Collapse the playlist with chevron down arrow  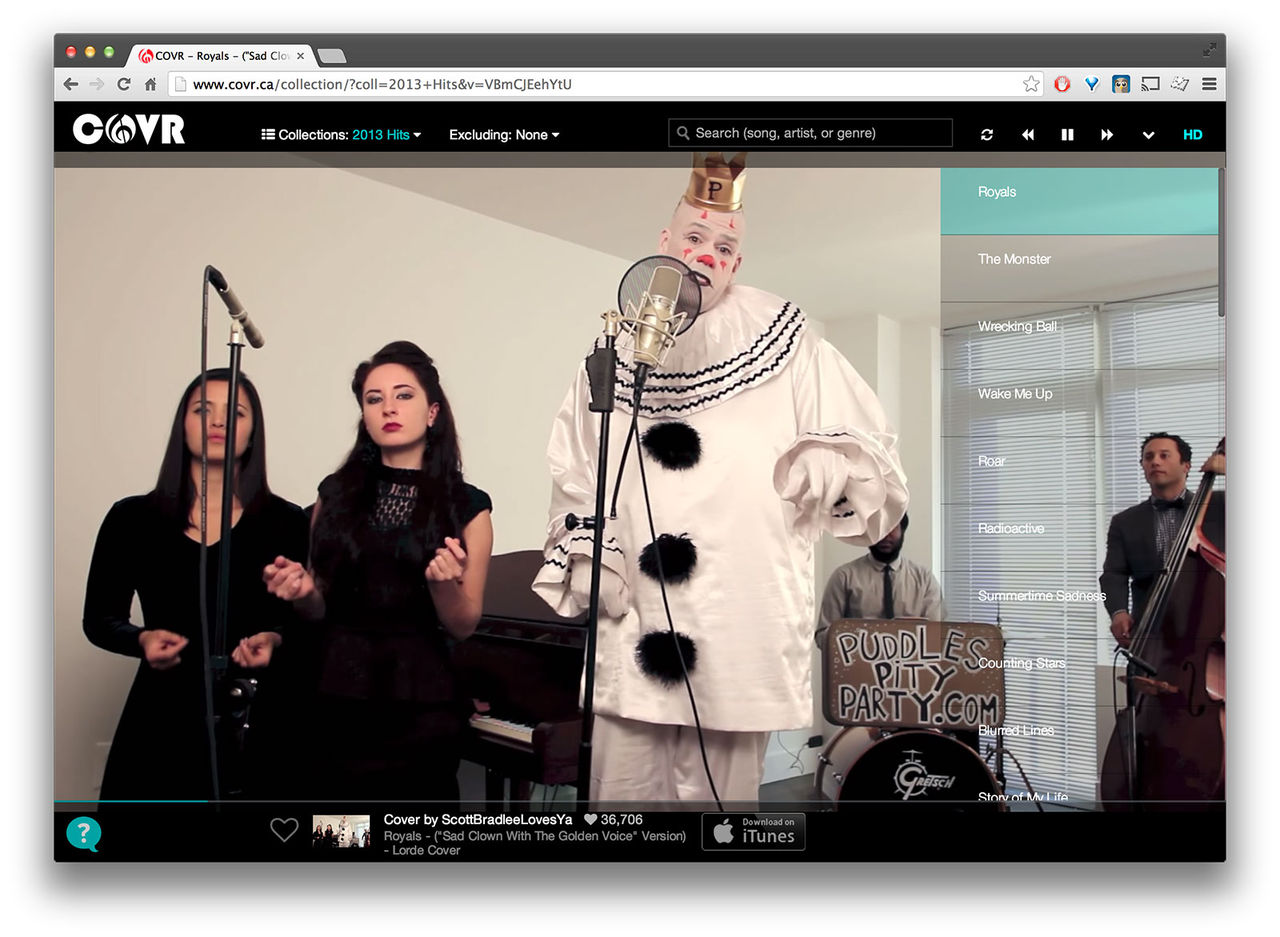click(1148, 135)
